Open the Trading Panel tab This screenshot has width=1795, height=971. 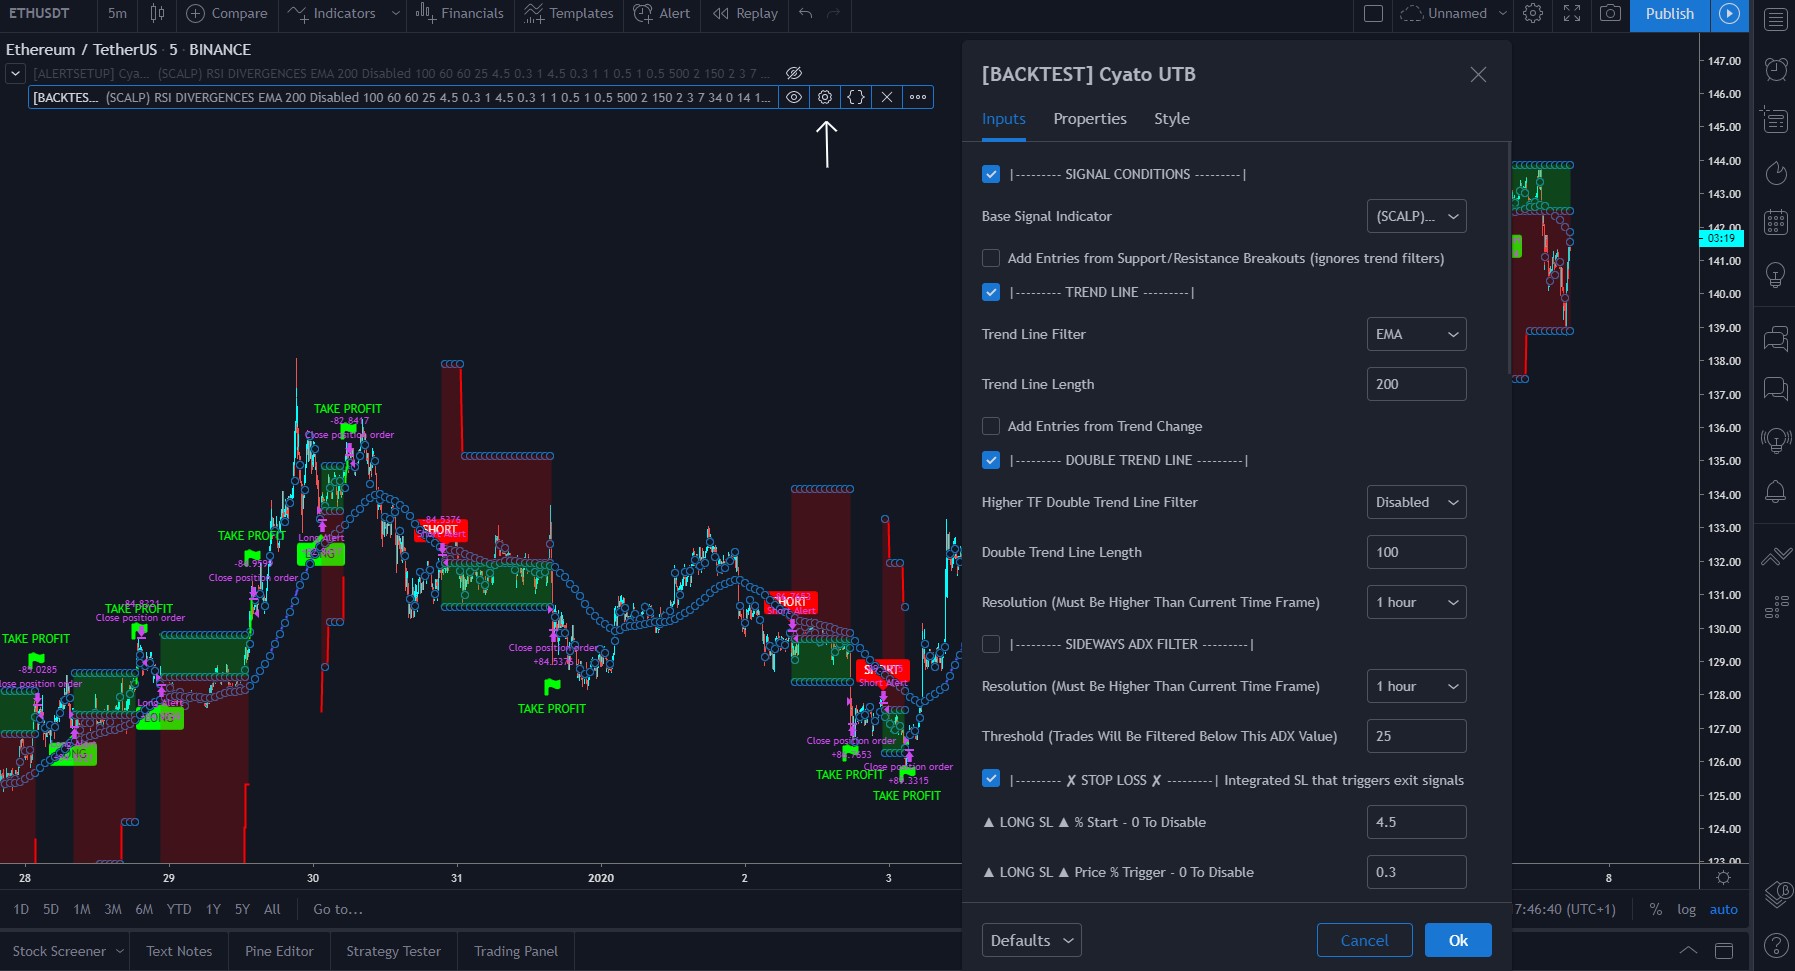[x=516, y=951]
